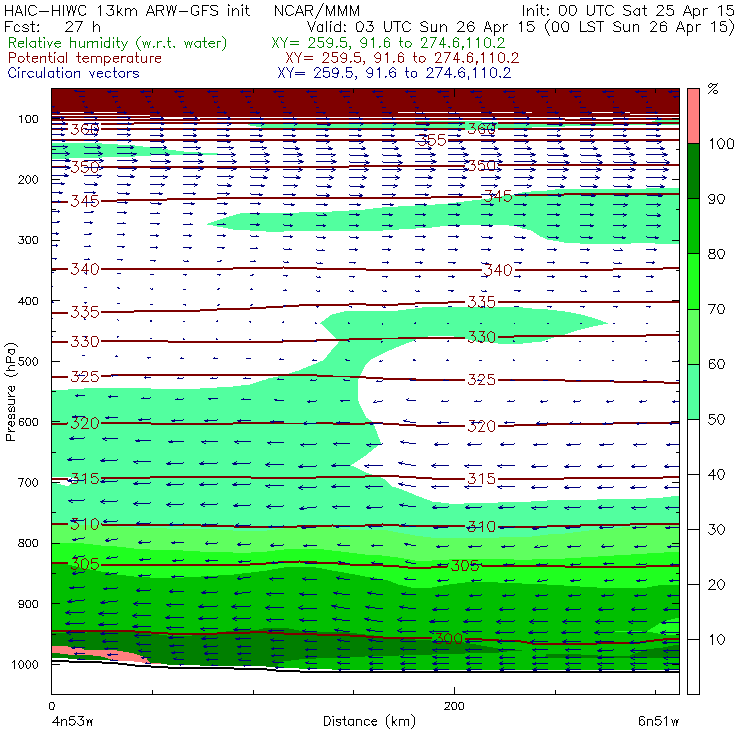Select the mint 50–60% color bar segment
The width and height of the screenshot is (740, 740).
(x=693, y=392)
